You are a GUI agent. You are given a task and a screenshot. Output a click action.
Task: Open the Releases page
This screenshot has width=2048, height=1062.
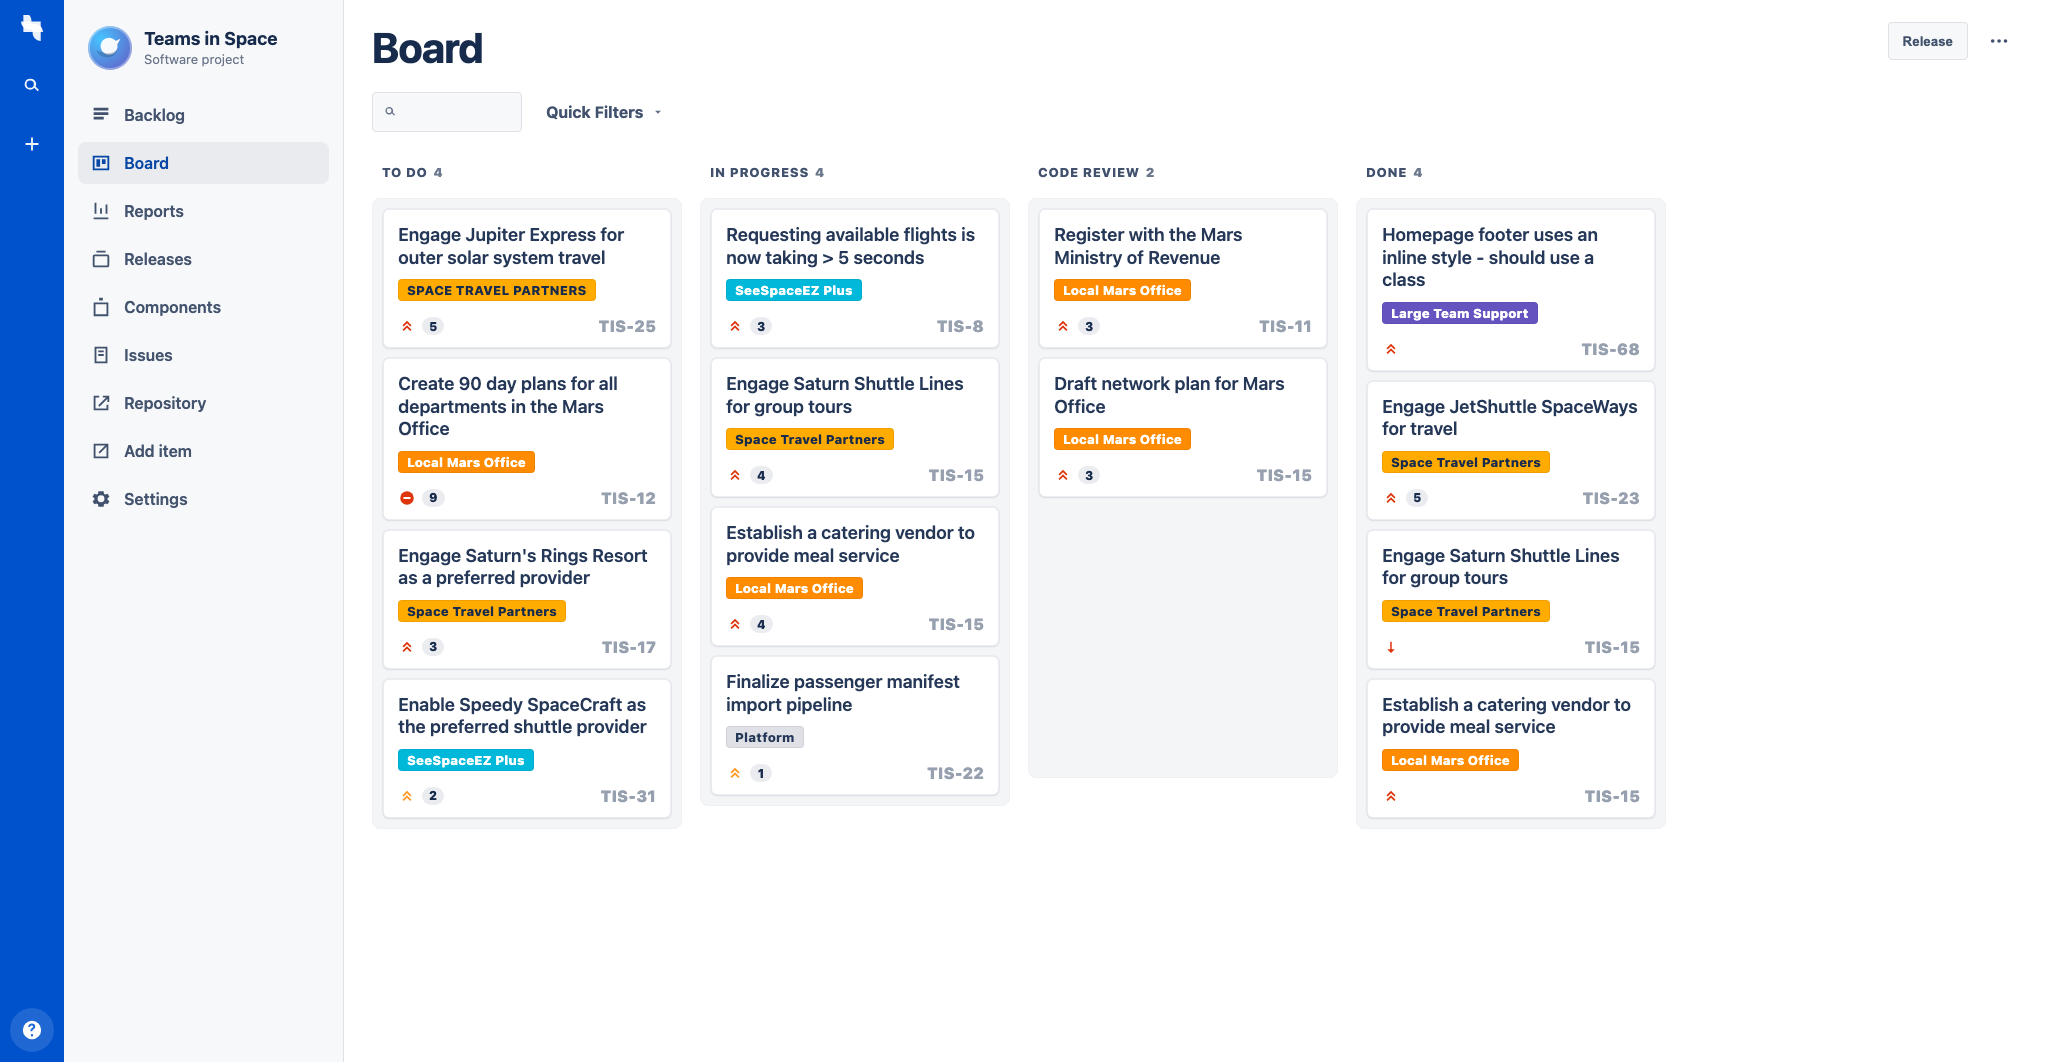(x=157, y=259)
